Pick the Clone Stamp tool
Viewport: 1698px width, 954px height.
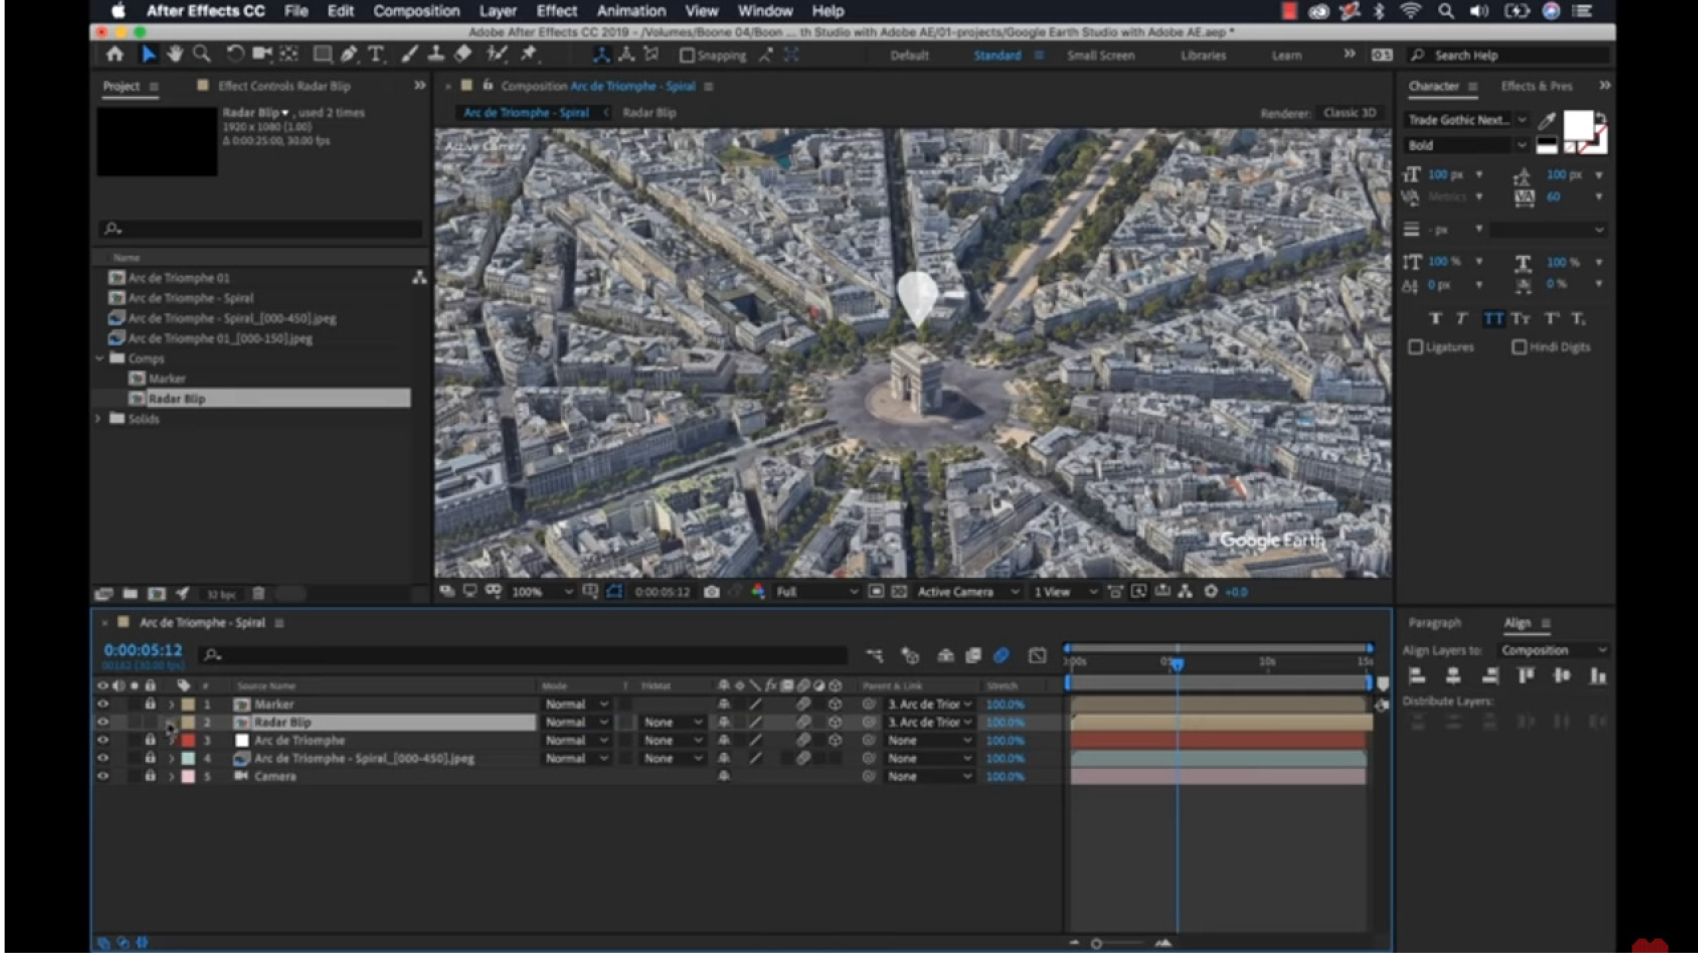click(x=436, y=54)
